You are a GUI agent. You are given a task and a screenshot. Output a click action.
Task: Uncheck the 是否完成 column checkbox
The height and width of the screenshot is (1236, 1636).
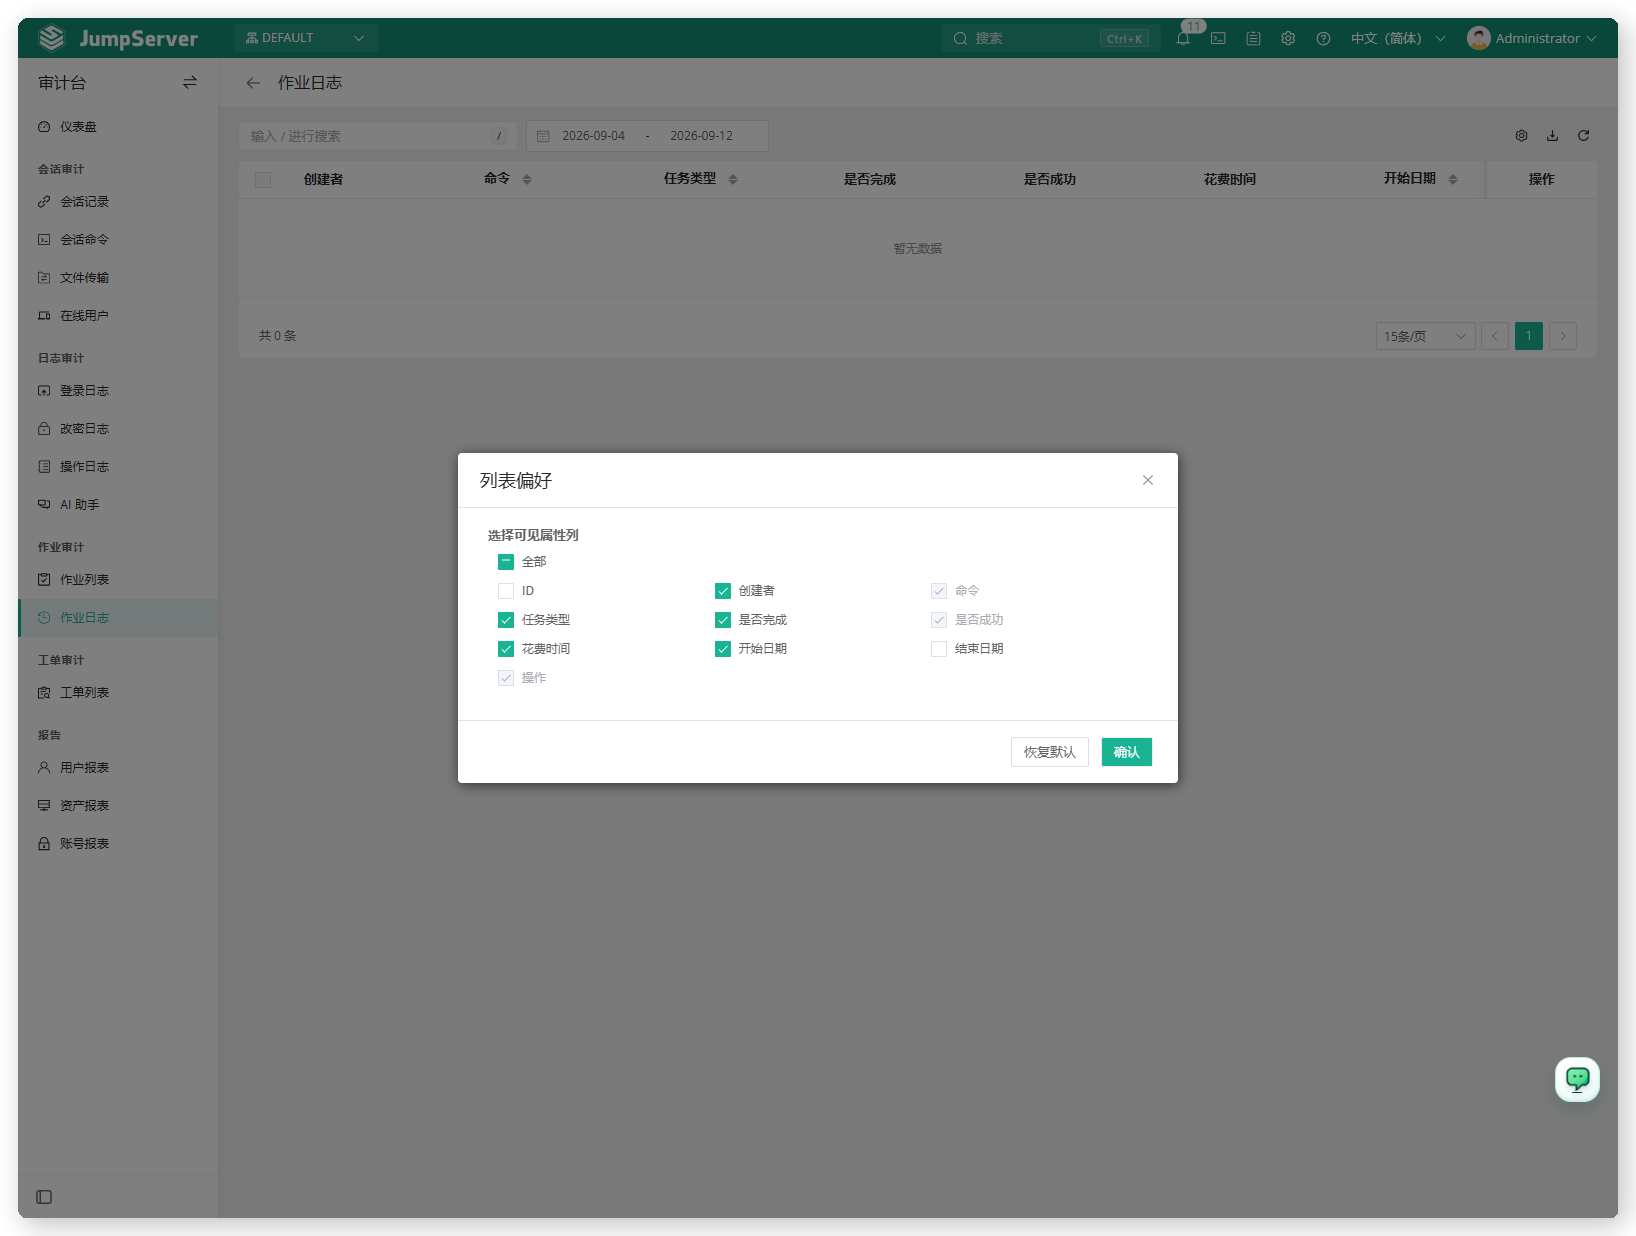coord(723,620)
